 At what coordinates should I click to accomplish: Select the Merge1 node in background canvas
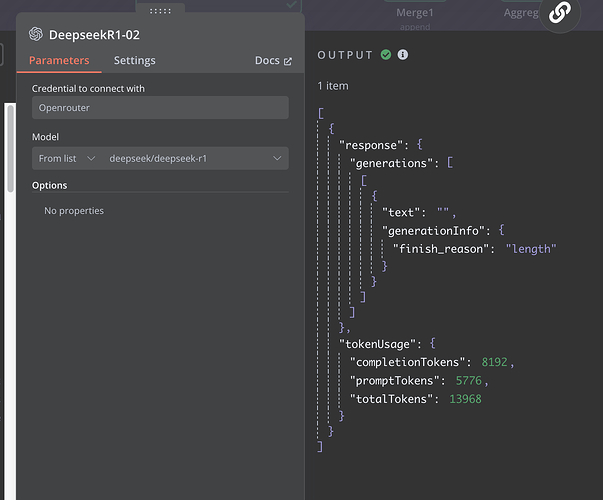tap(415, 13)
